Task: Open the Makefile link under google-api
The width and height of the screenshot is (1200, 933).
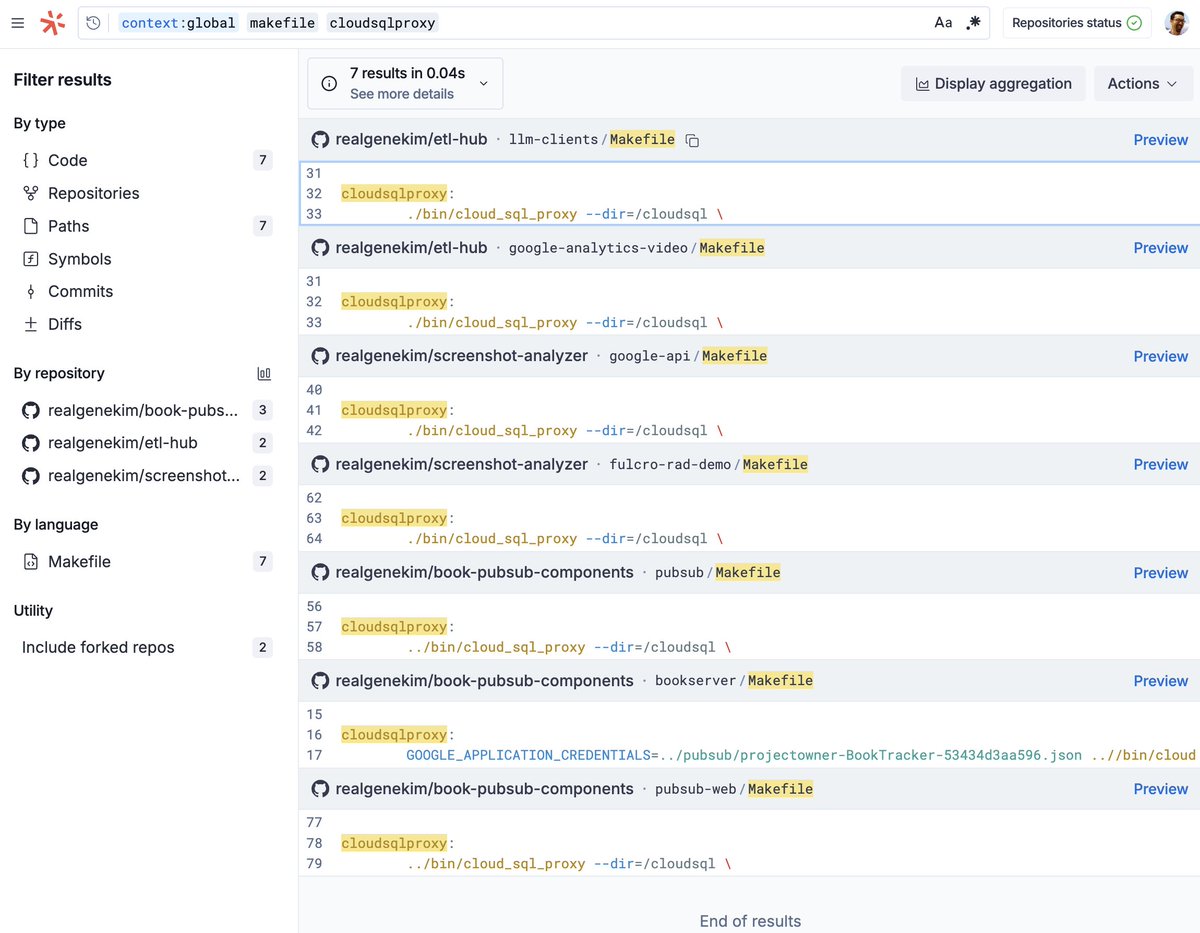Action: coord(735,356)
